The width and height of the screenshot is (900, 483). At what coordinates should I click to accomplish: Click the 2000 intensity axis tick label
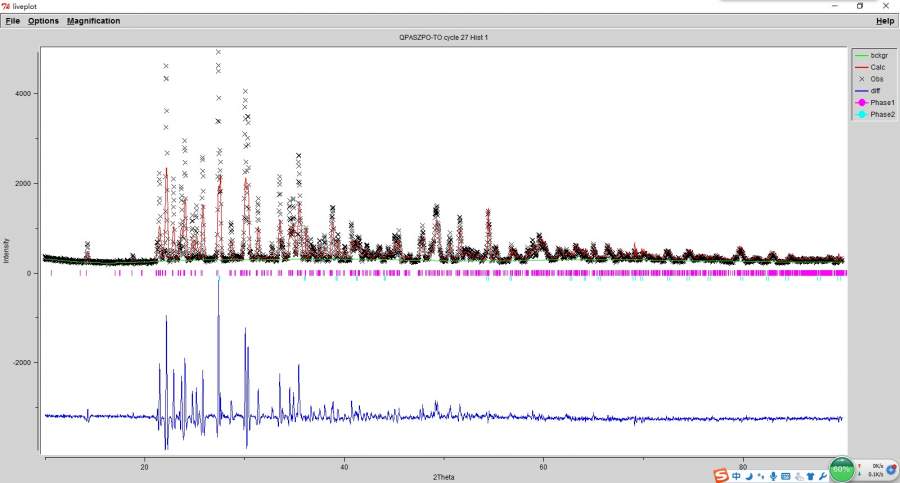[x=24, y=184]
